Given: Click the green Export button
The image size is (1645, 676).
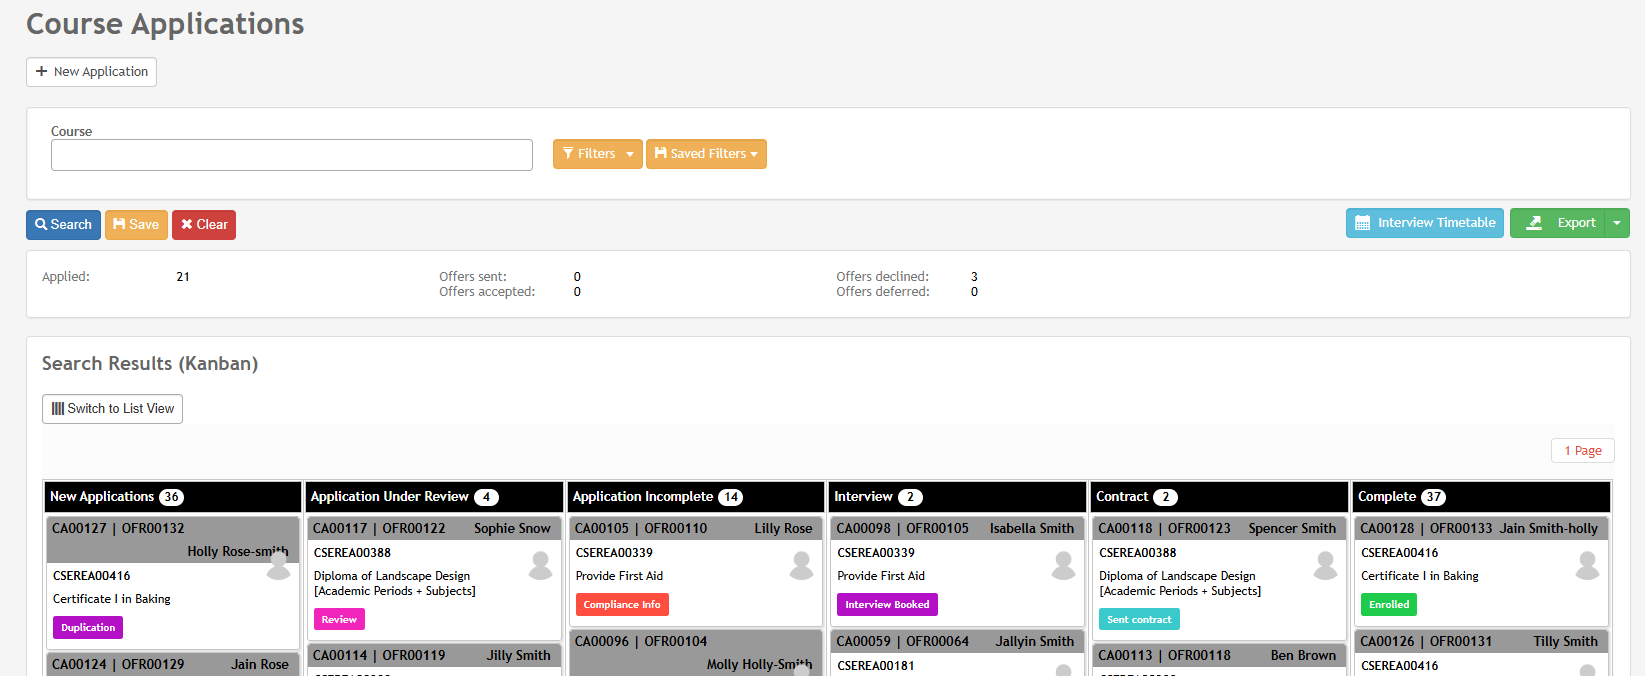Looking at the screenshot, I should click(x=1557, y=223).
